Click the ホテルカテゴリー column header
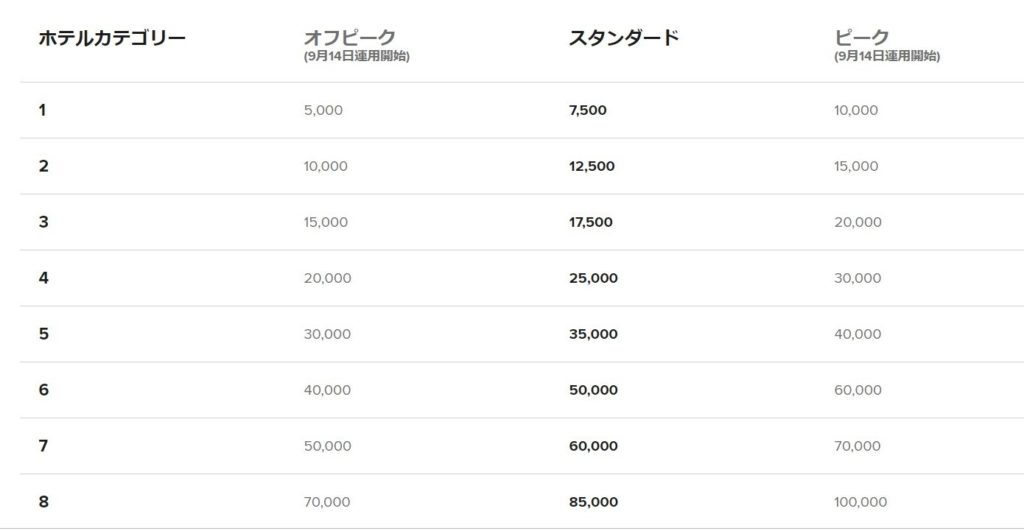 click(112, 38)
